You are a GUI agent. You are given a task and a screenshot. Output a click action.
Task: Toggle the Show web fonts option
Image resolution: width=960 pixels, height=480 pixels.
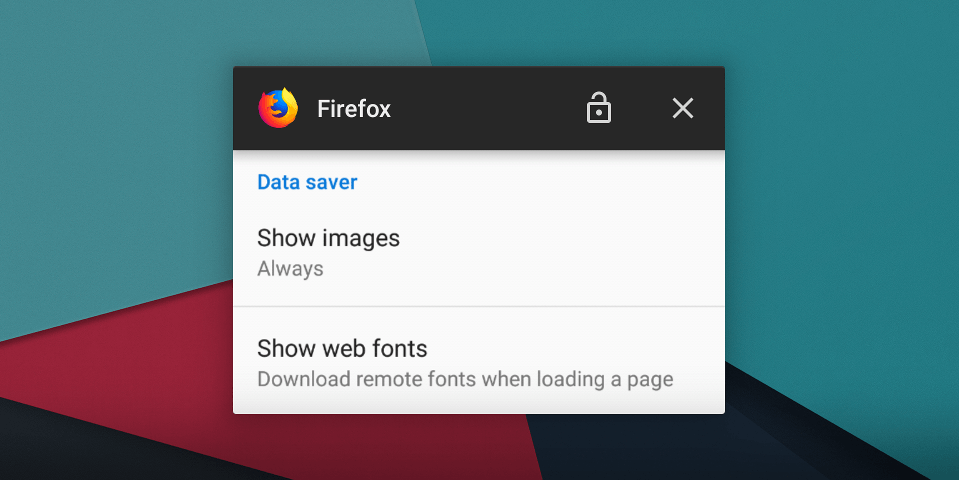coord(479,360)
